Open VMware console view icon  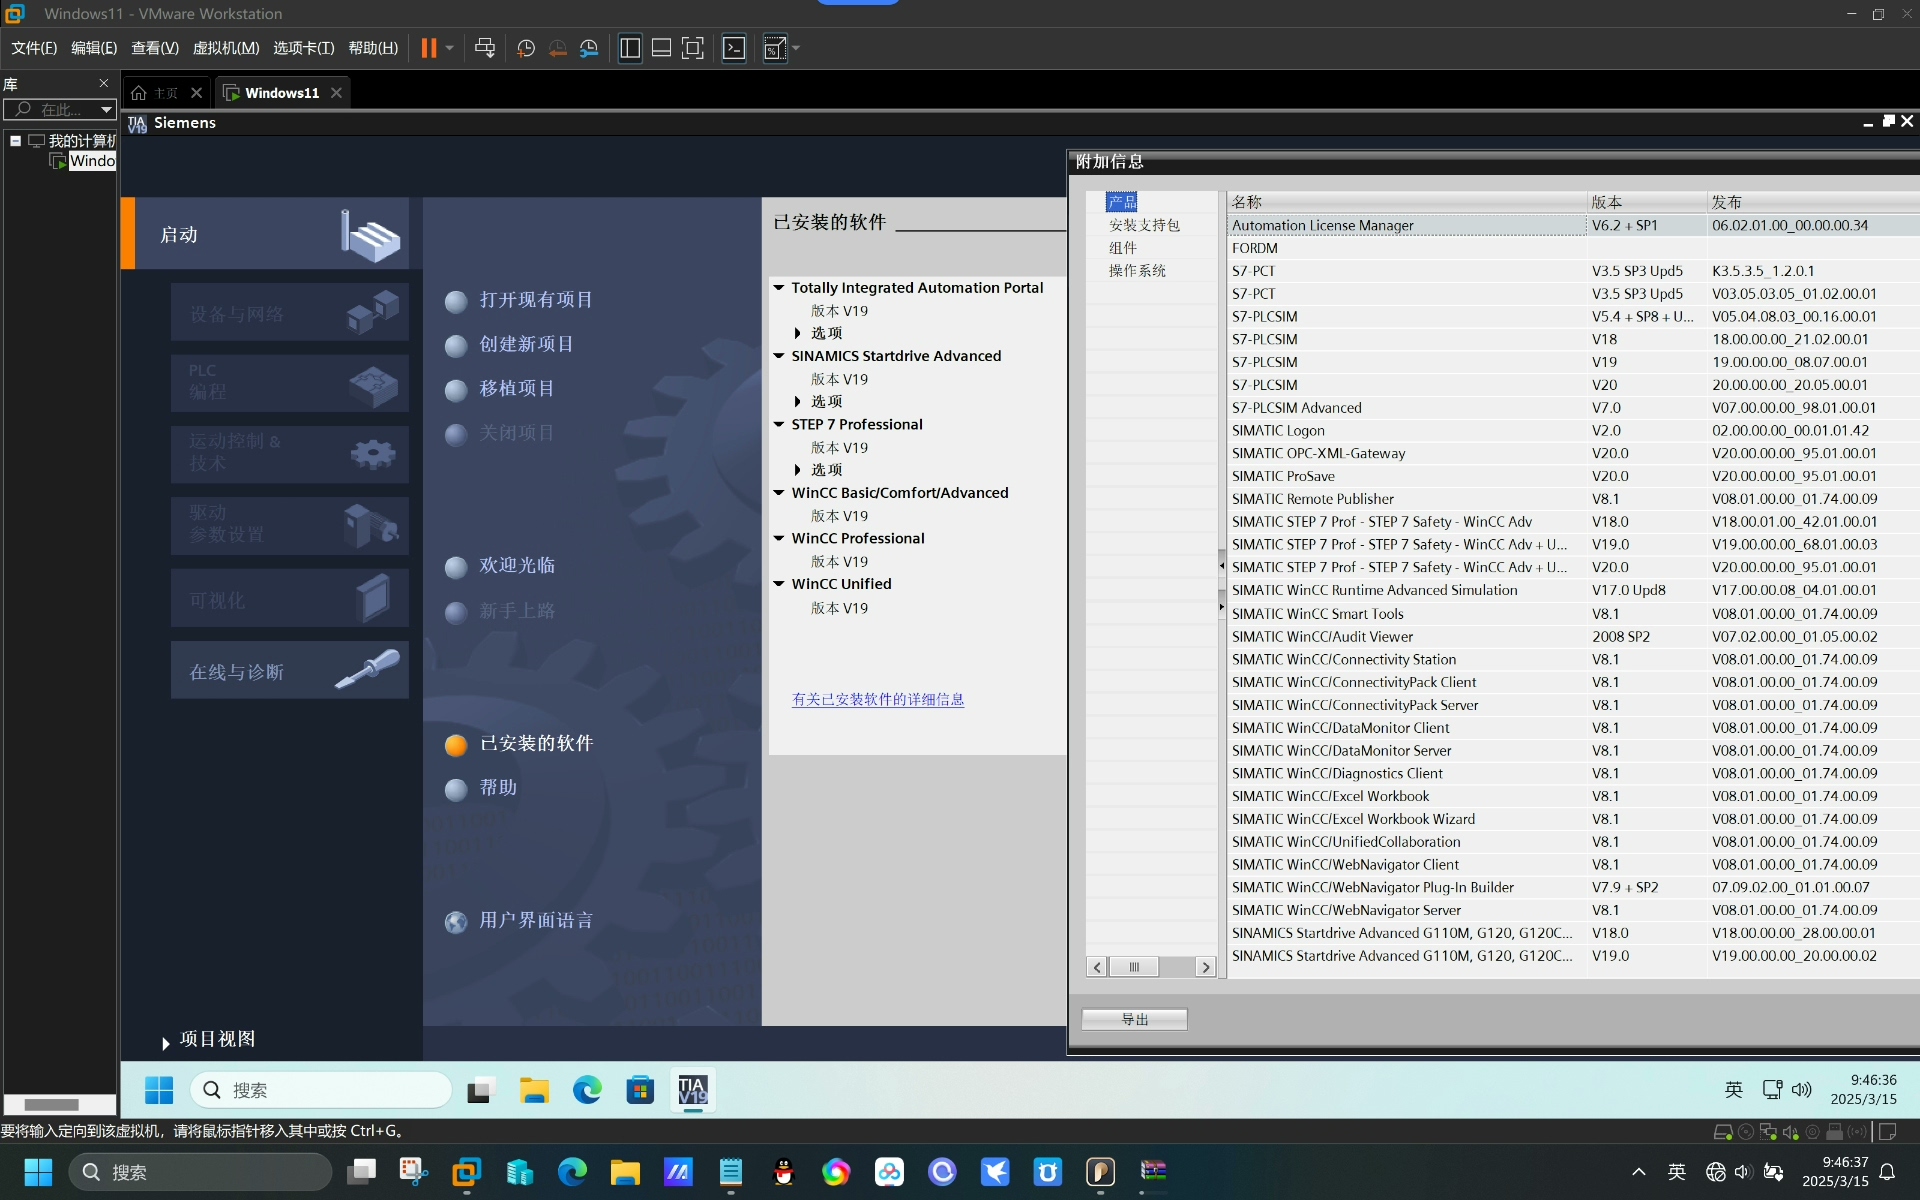(x=734, y=48)
